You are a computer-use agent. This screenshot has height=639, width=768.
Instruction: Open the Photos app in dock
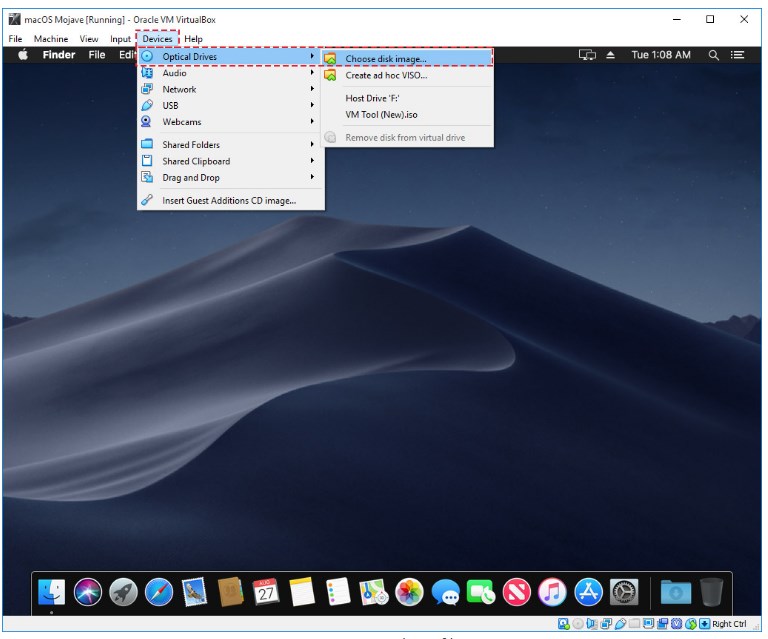[x=409, y=592]
